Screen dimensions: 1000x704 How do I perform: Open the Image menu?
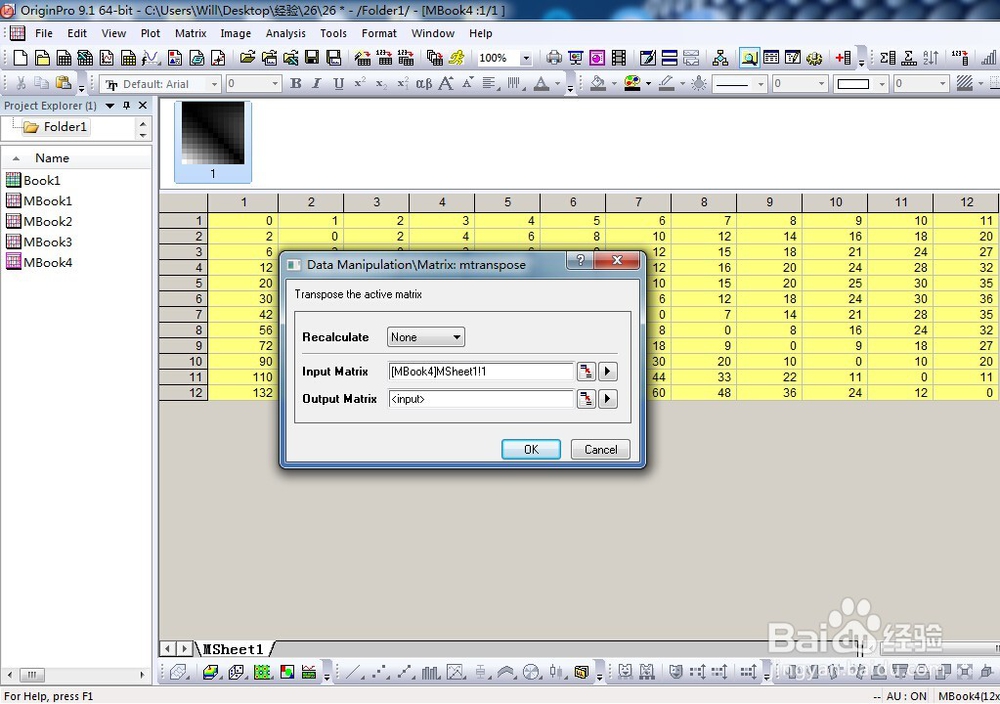point(235,33)
